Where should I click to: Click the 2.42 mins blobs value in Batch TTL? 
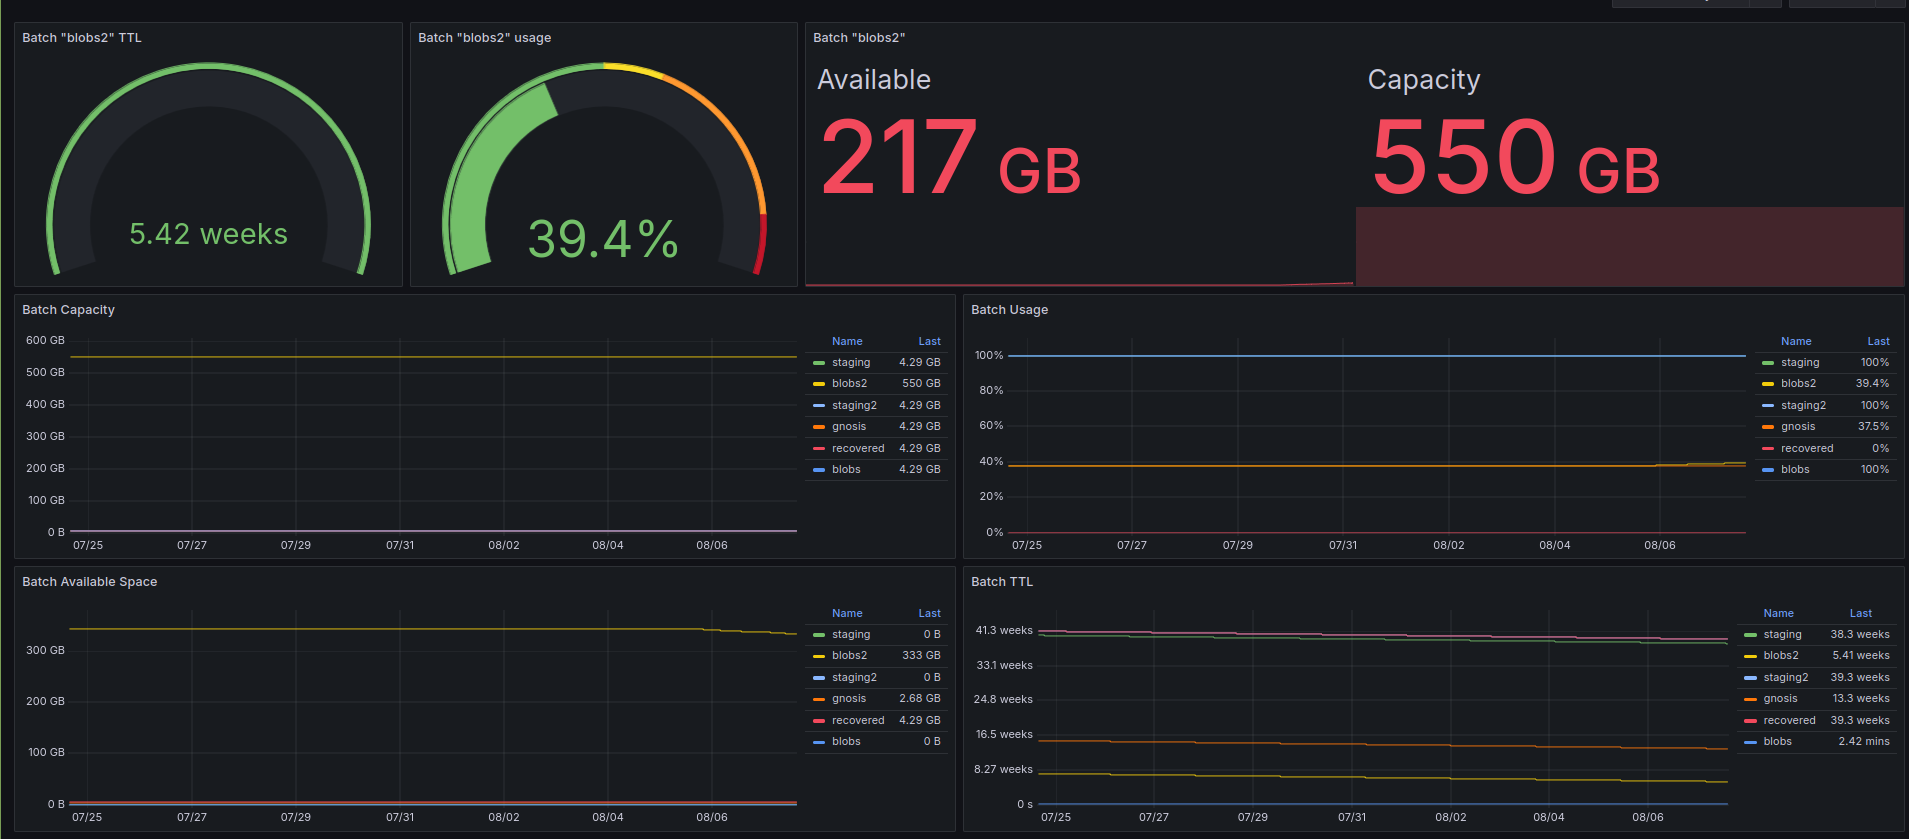pyautogui.click(x=1864, y=742)
